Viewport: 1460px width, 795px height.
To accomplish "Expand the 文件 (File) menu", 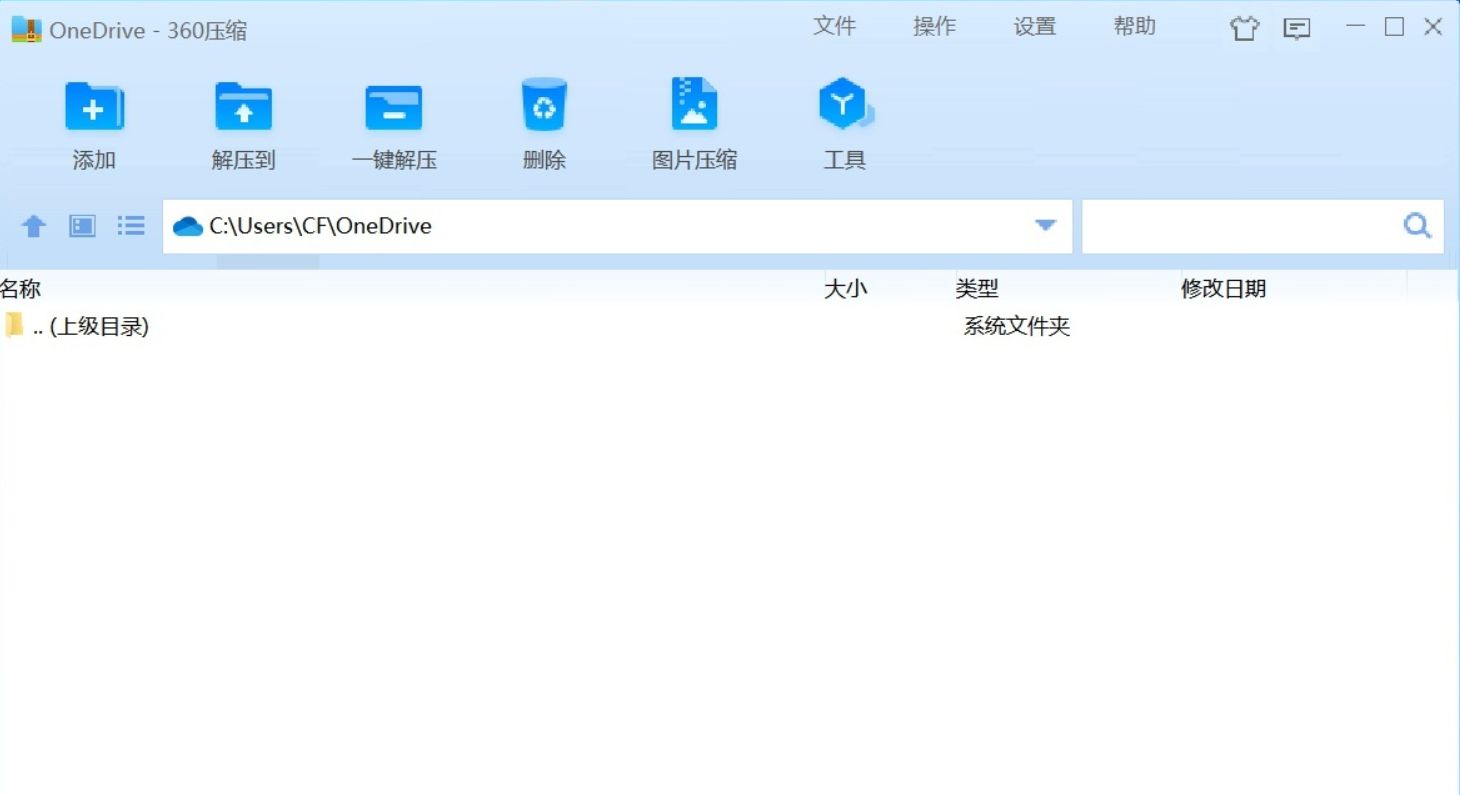I will tap(836, 26).
